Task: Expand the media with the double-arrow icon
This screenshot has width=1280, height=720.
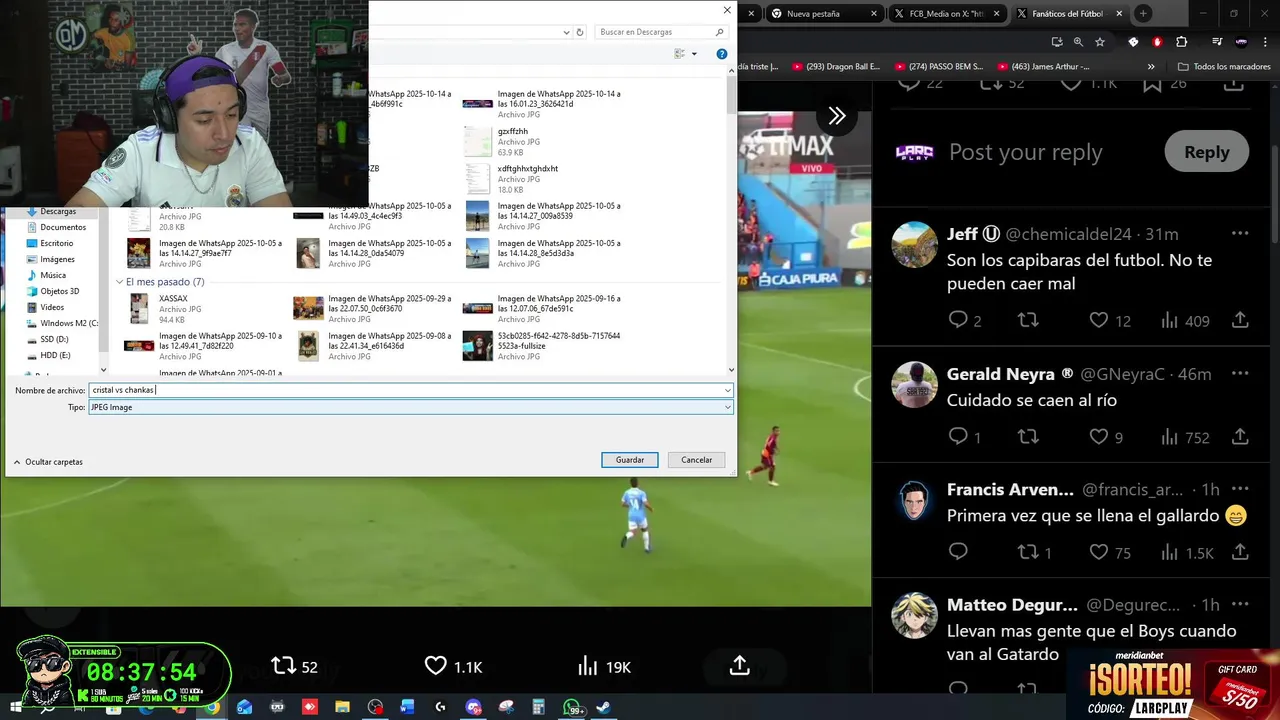Action: pos(837,116)
